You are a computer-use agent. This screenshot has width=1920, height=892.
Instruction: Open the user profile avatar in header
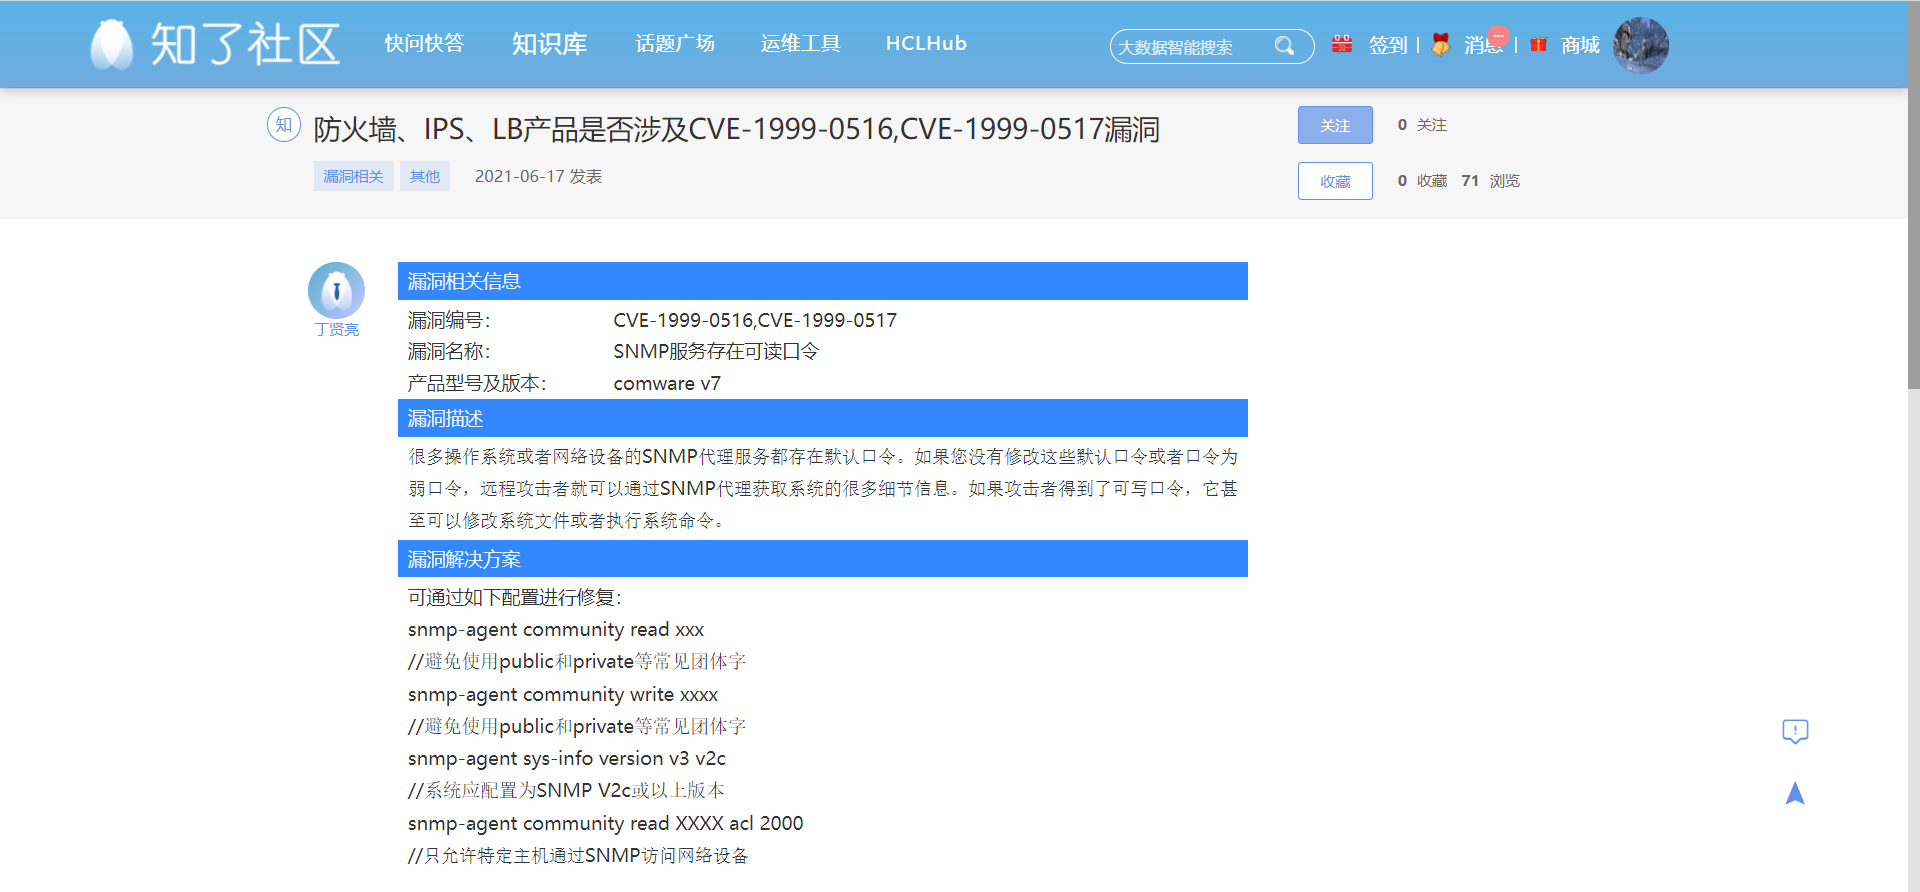1640,45
